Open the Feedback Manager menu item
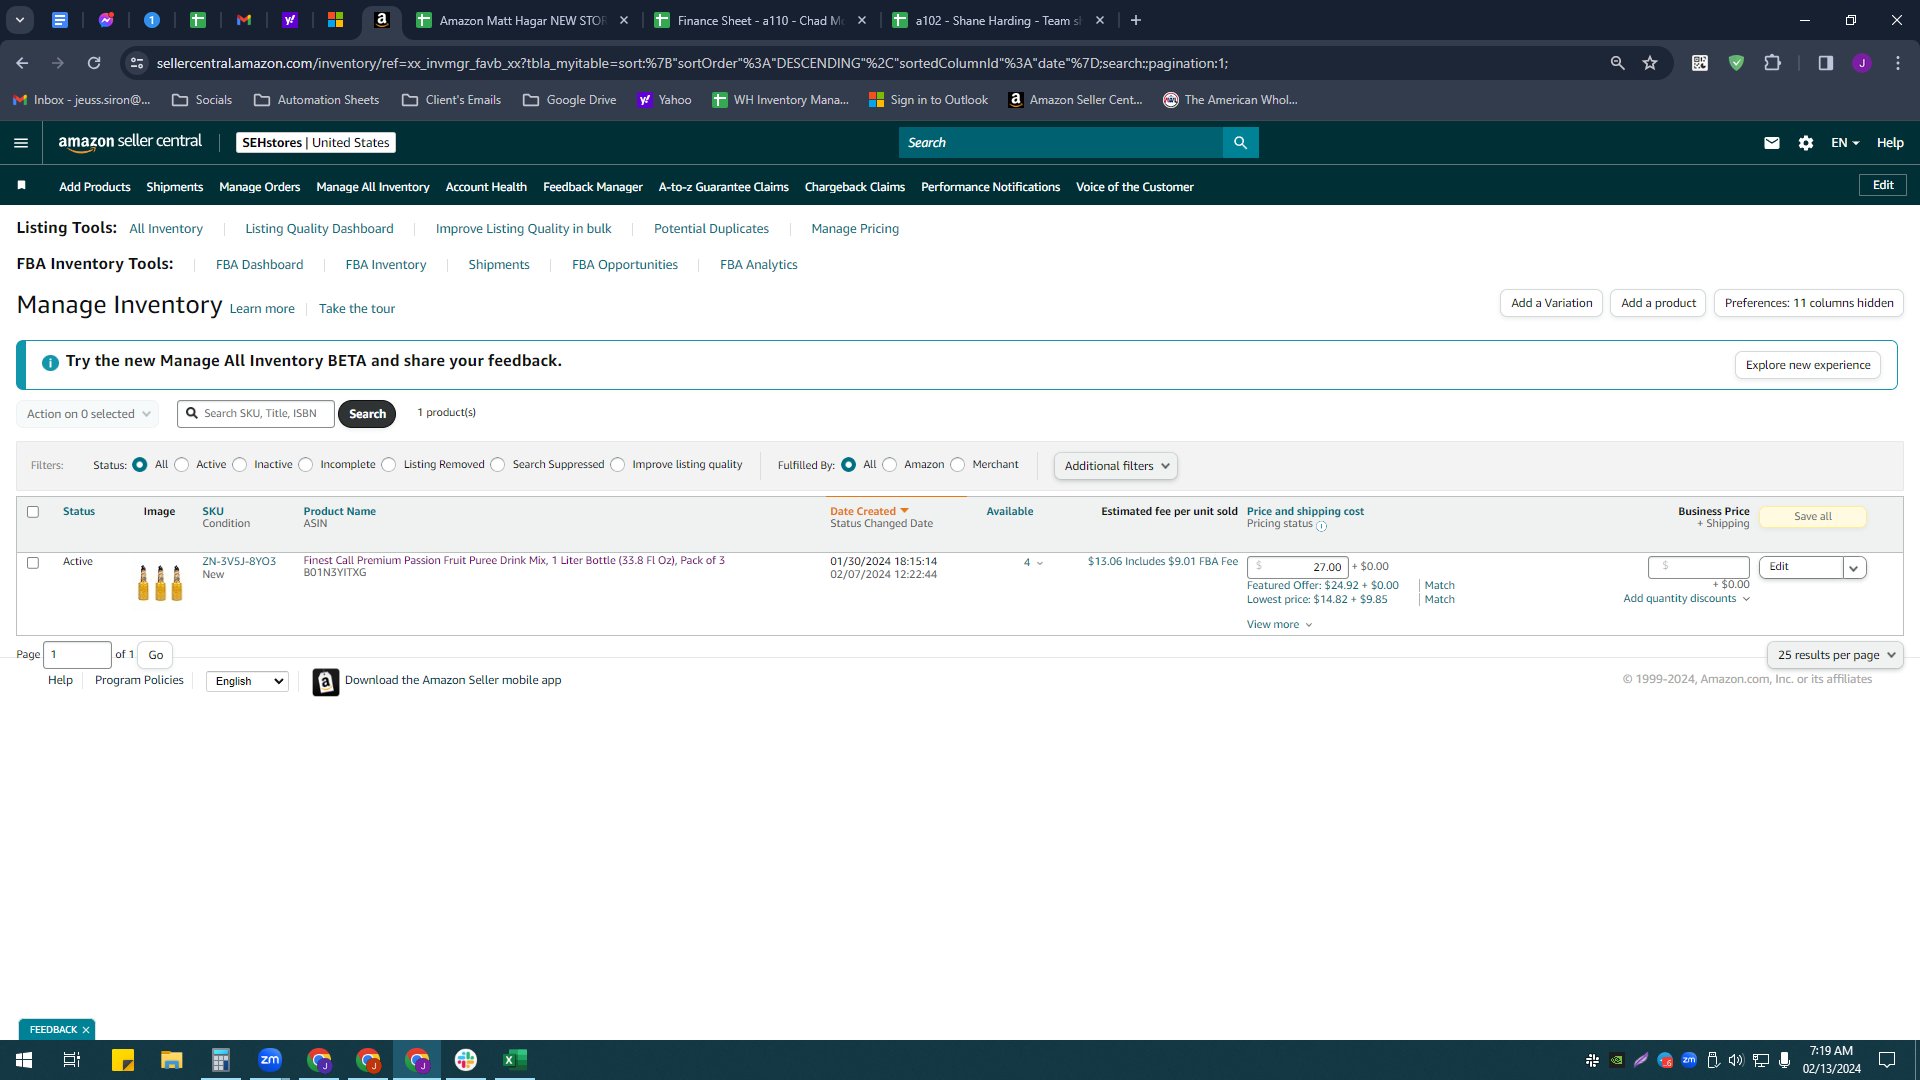Viewport: 1920px width, 1080px height. click(x=593, y=187)
